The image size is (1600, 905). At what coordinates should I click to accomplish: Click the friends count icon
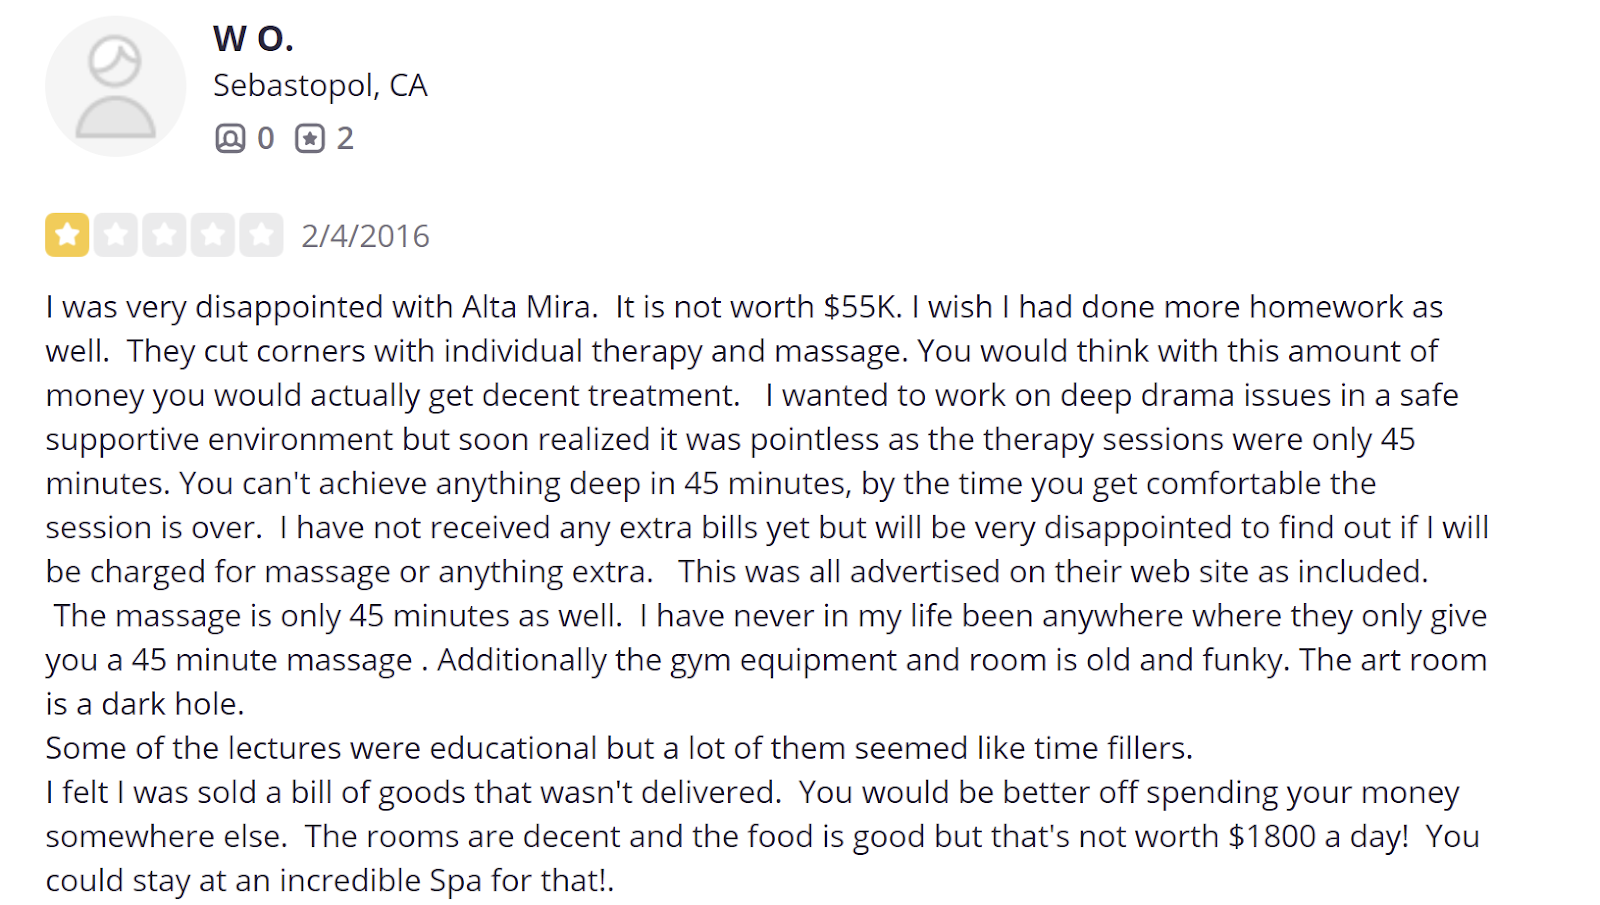(230, 138)
